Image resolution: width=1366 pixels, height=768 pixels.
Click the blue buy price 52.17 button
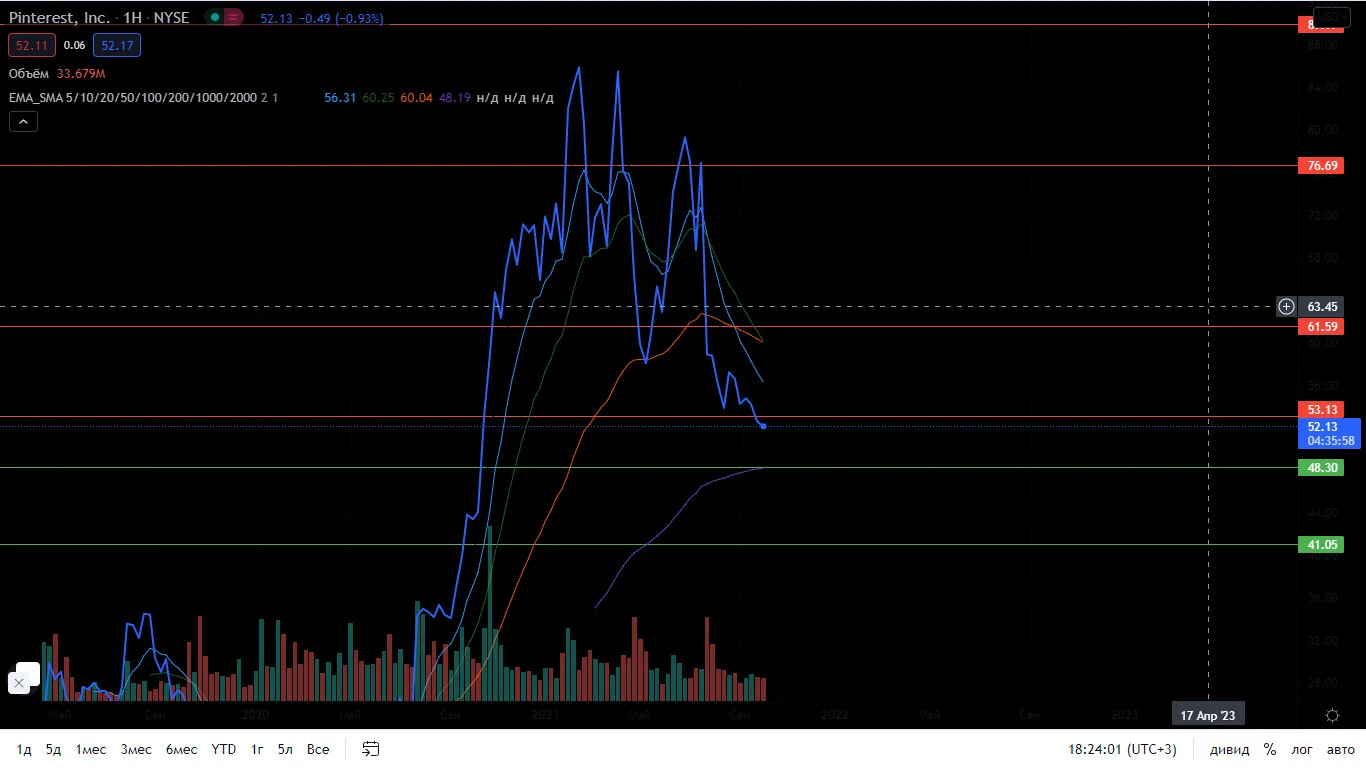(117, 45)
